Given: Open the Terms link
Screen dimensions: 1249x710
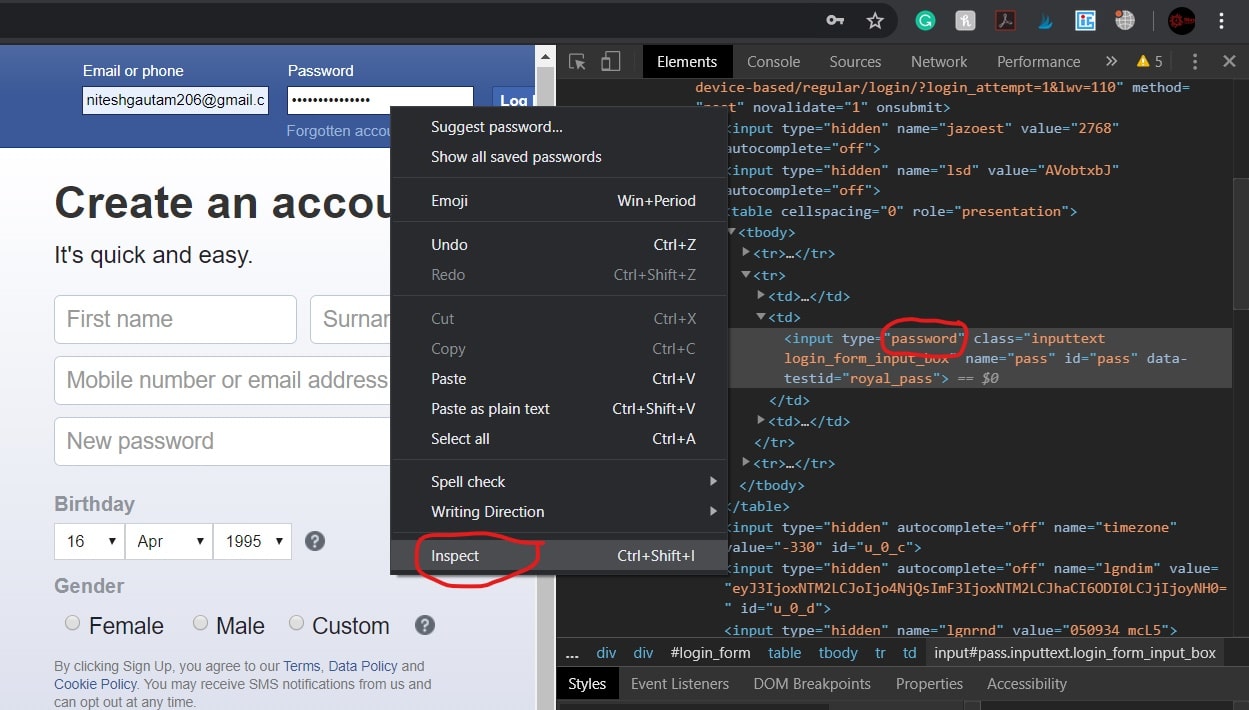Looking at the screenshot, I should pyautogui.click(x=302, y=666).
